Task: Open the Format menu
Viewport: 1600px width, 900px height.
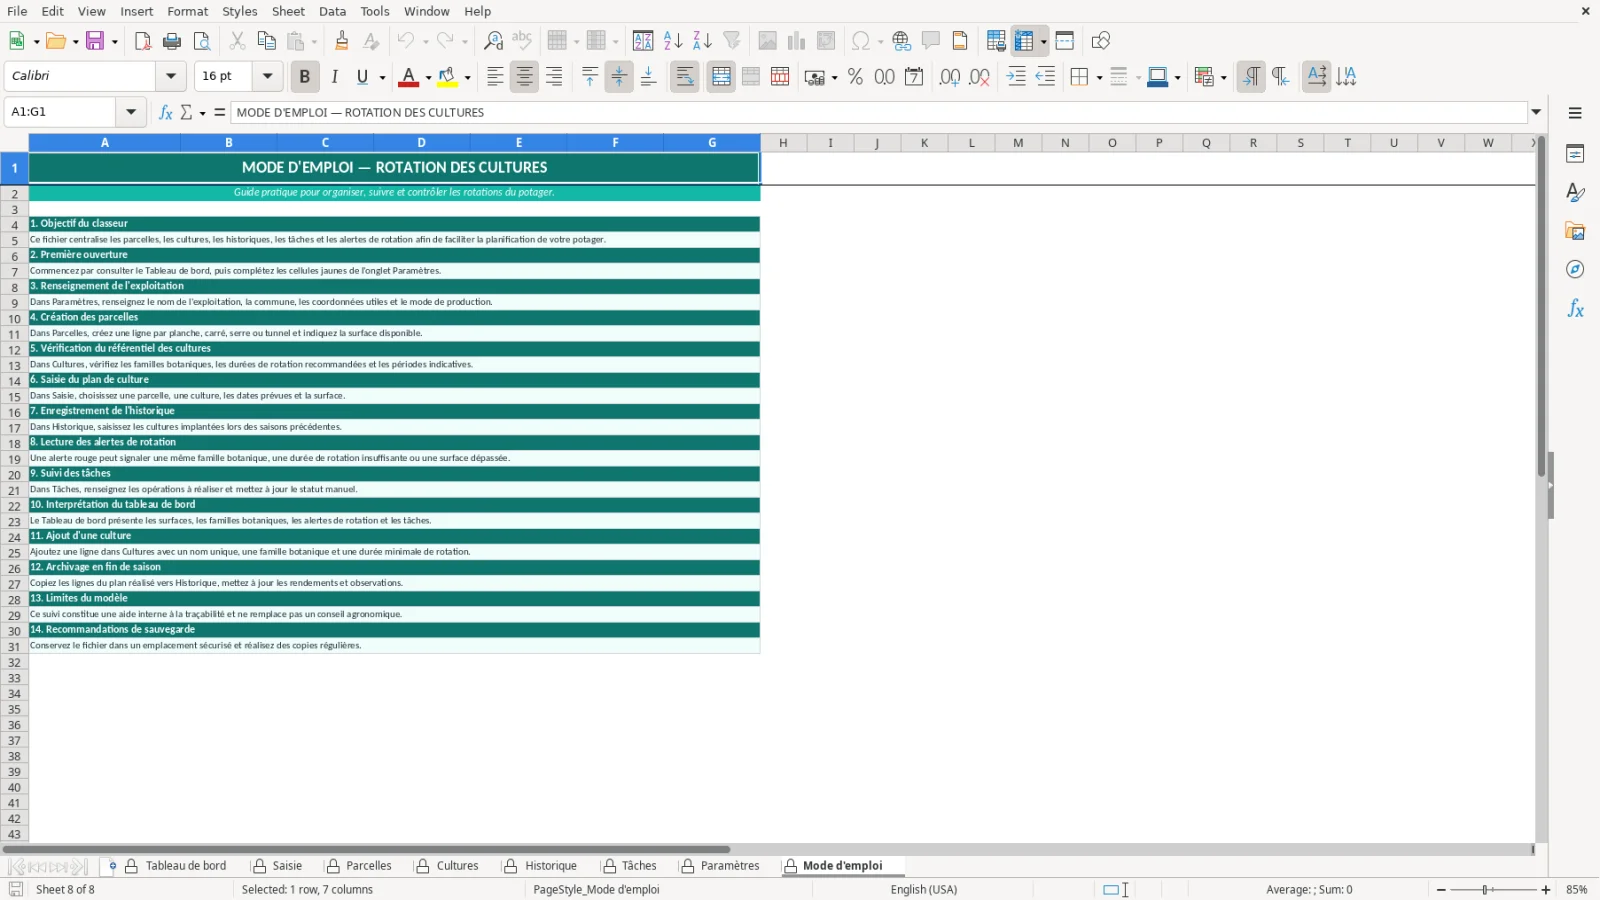Action: point(188,11)
